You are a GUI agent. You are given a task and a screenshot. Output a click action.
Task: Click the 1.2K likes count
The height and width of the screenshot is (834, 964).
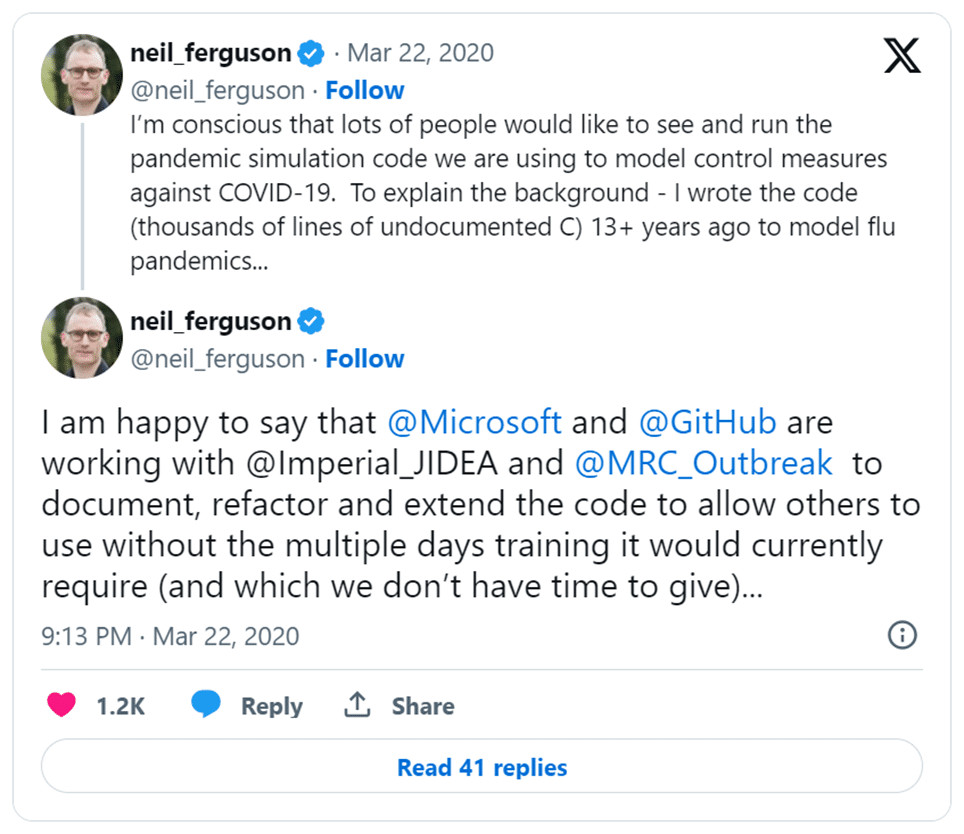coord(120,706)
